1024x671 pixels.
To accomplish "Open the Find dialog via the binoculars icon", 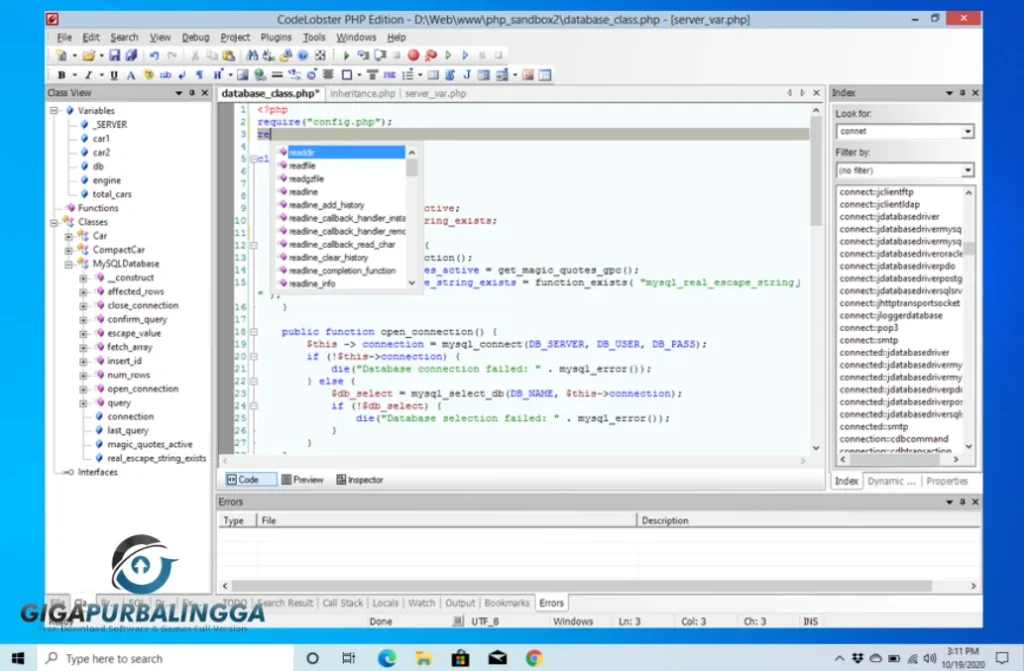I will click(x=253, y=56).
